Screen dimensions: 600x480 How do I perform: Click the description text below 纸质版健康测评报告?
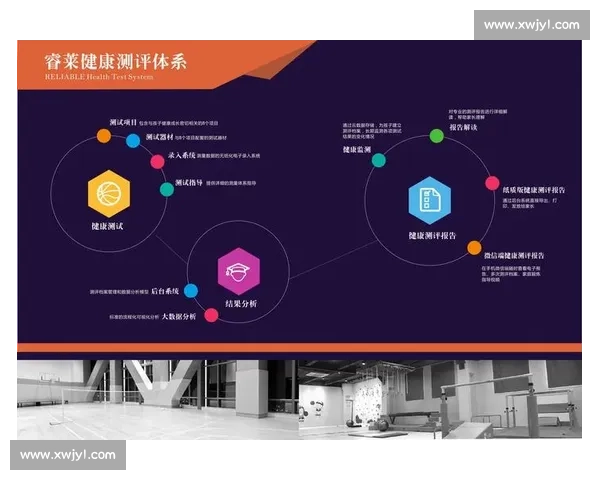[x=530, y=203]
